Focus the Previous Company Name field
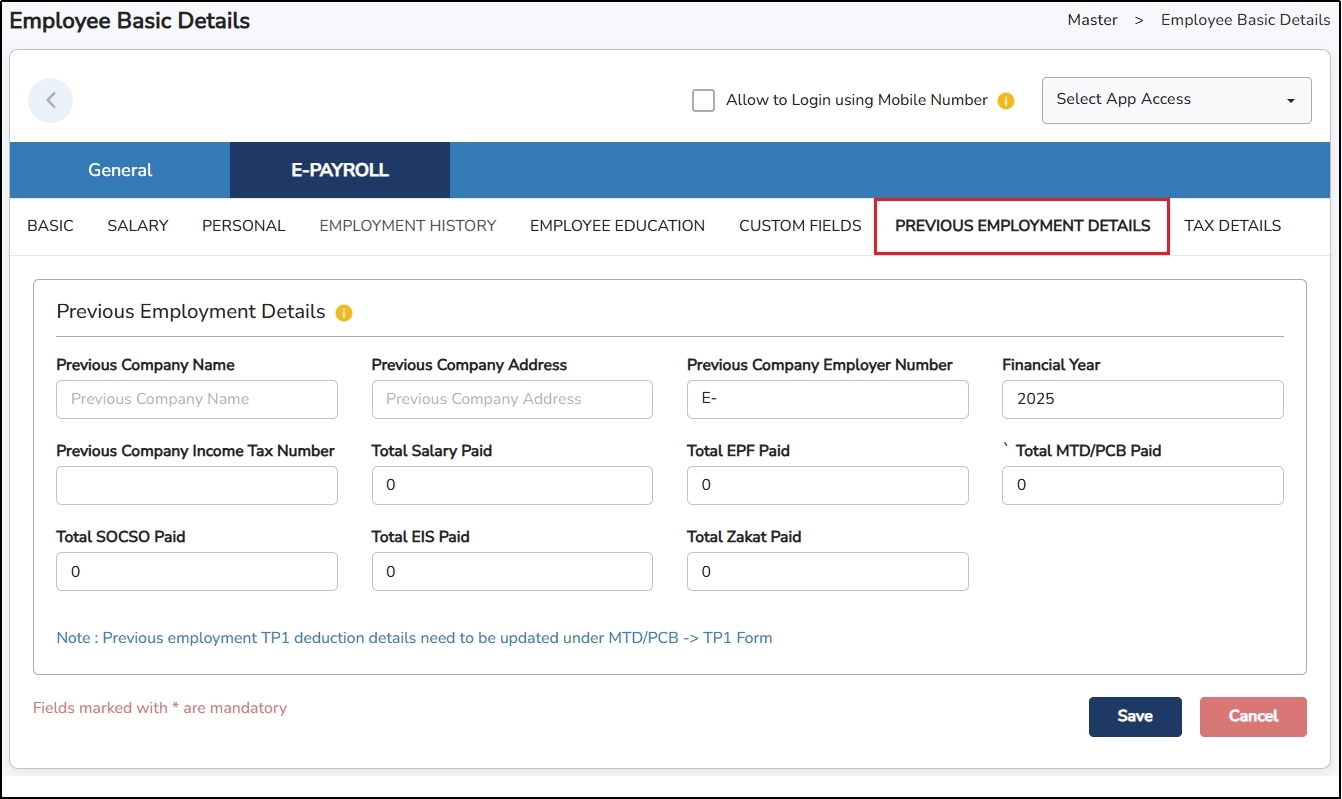 point(197,399)
